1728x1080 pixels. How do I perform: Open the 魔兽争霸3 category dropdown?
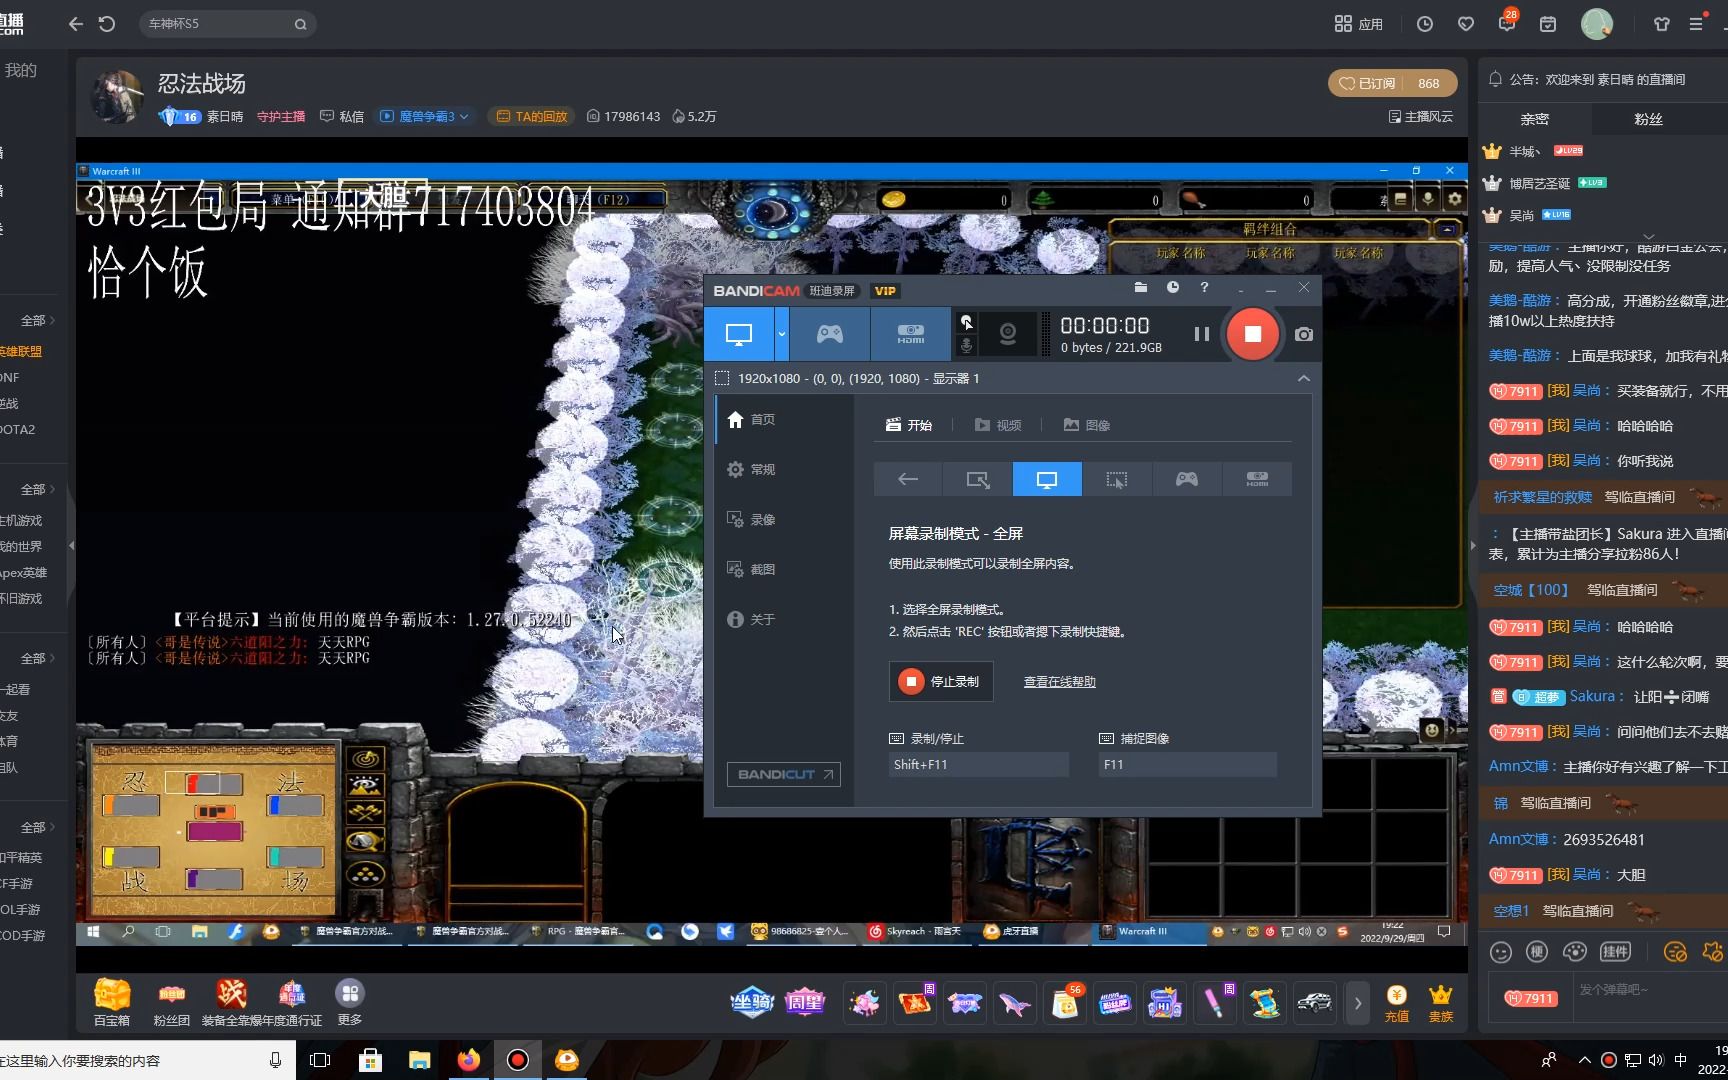(424, 117)
